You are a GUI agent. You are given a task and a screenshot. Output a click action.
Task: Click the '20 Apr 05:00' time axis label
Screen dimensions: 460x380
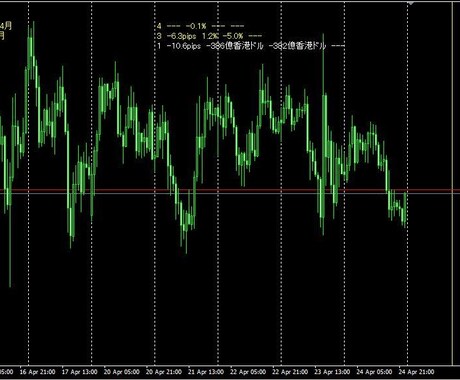click(122, 372)
